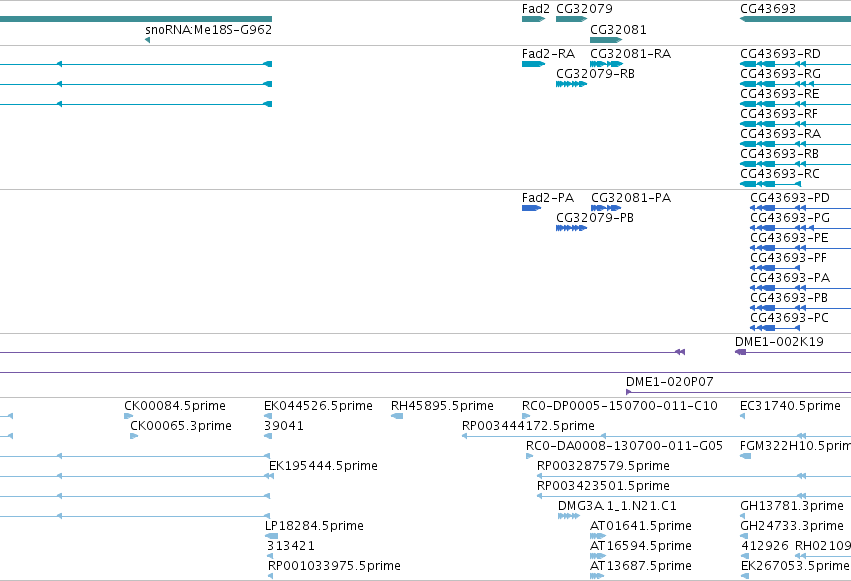Click the CG43693 gene label
851x581 pixels.
point(767,9)
